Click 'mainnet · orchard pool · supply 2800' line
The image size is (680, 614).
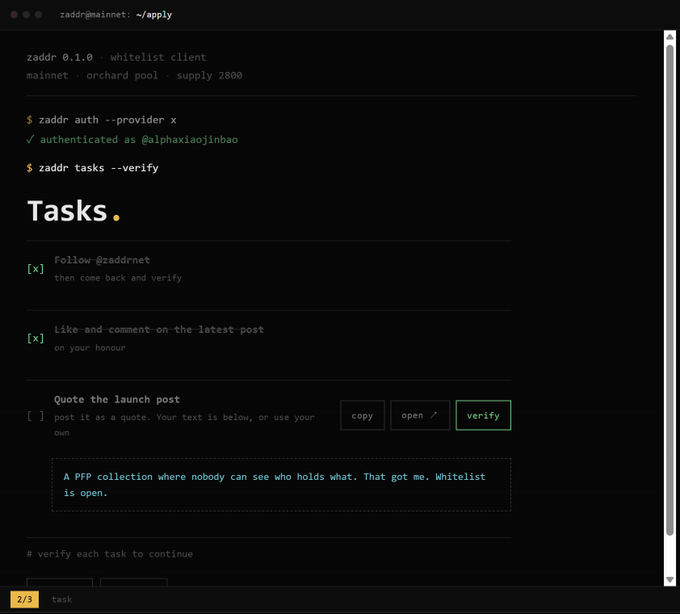tap(134, 75)
